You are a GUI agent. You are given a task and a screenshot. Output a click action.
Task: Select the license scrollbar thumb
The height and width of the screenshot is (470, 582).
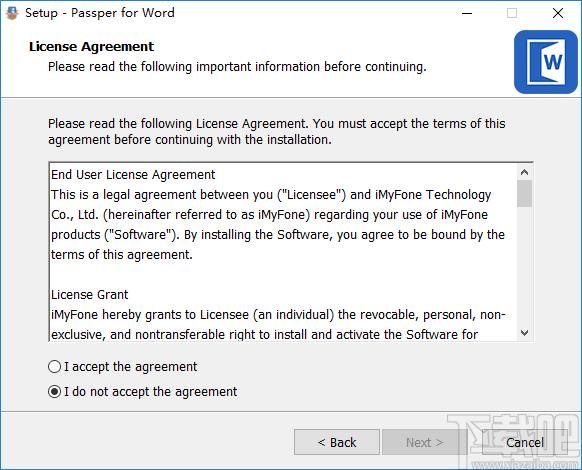pyautogui.click(x=524, y=193)
